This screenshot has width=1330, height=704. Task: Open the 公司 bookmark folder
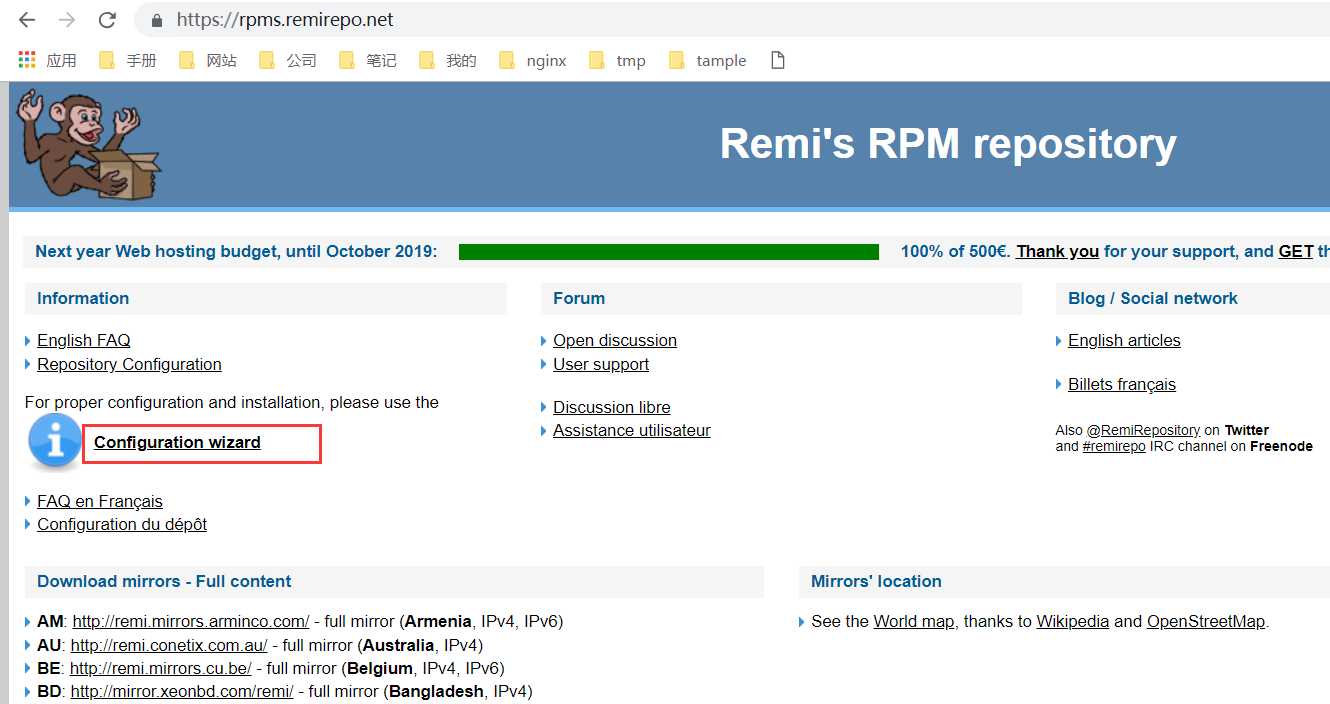[x=288, y=60]
